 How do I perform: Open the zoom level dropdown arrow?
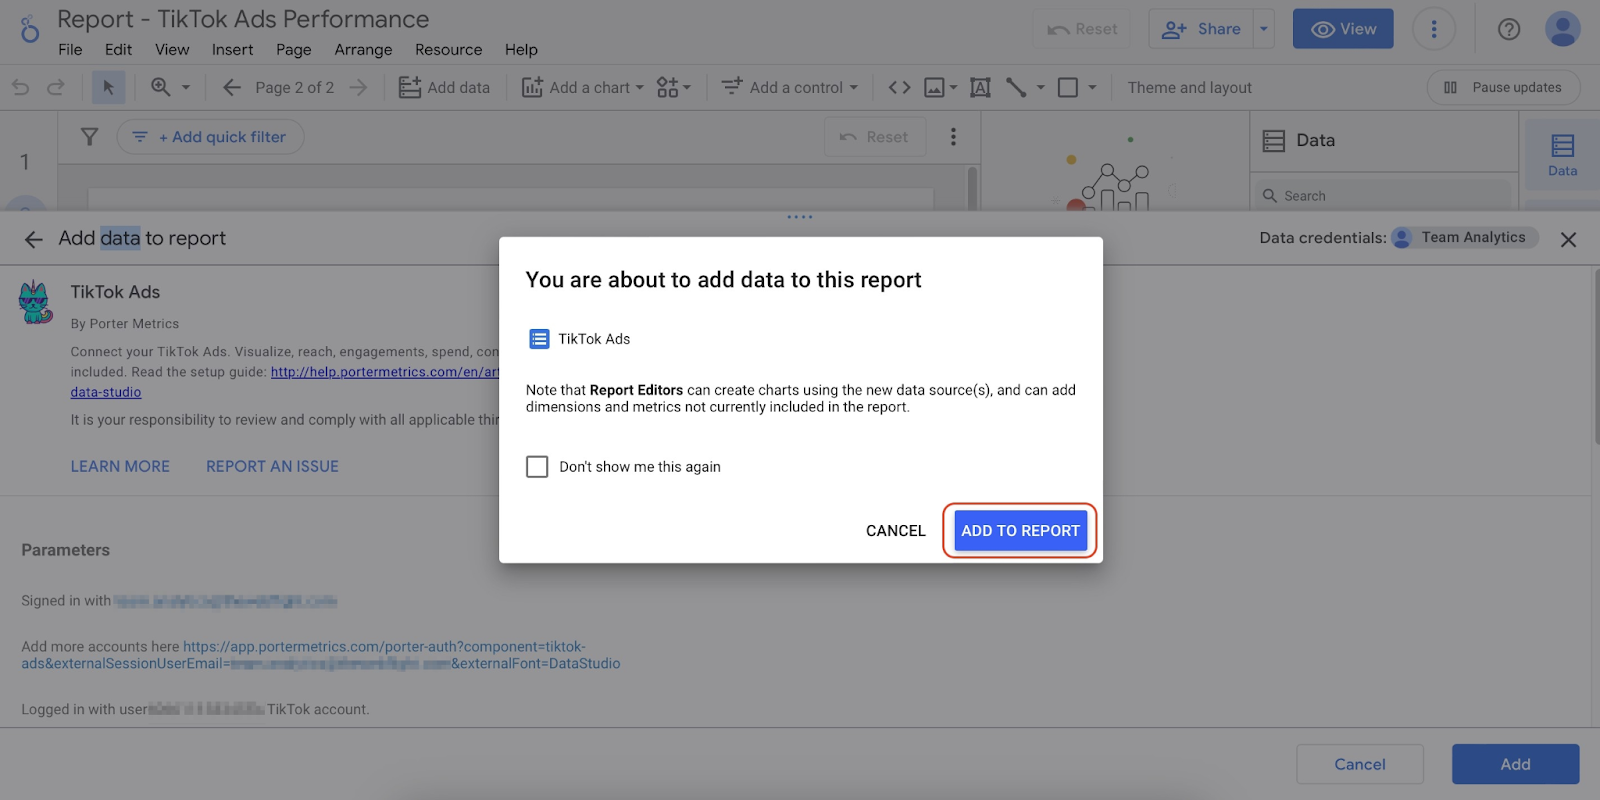pyautogui.click(x=186, y=88)
